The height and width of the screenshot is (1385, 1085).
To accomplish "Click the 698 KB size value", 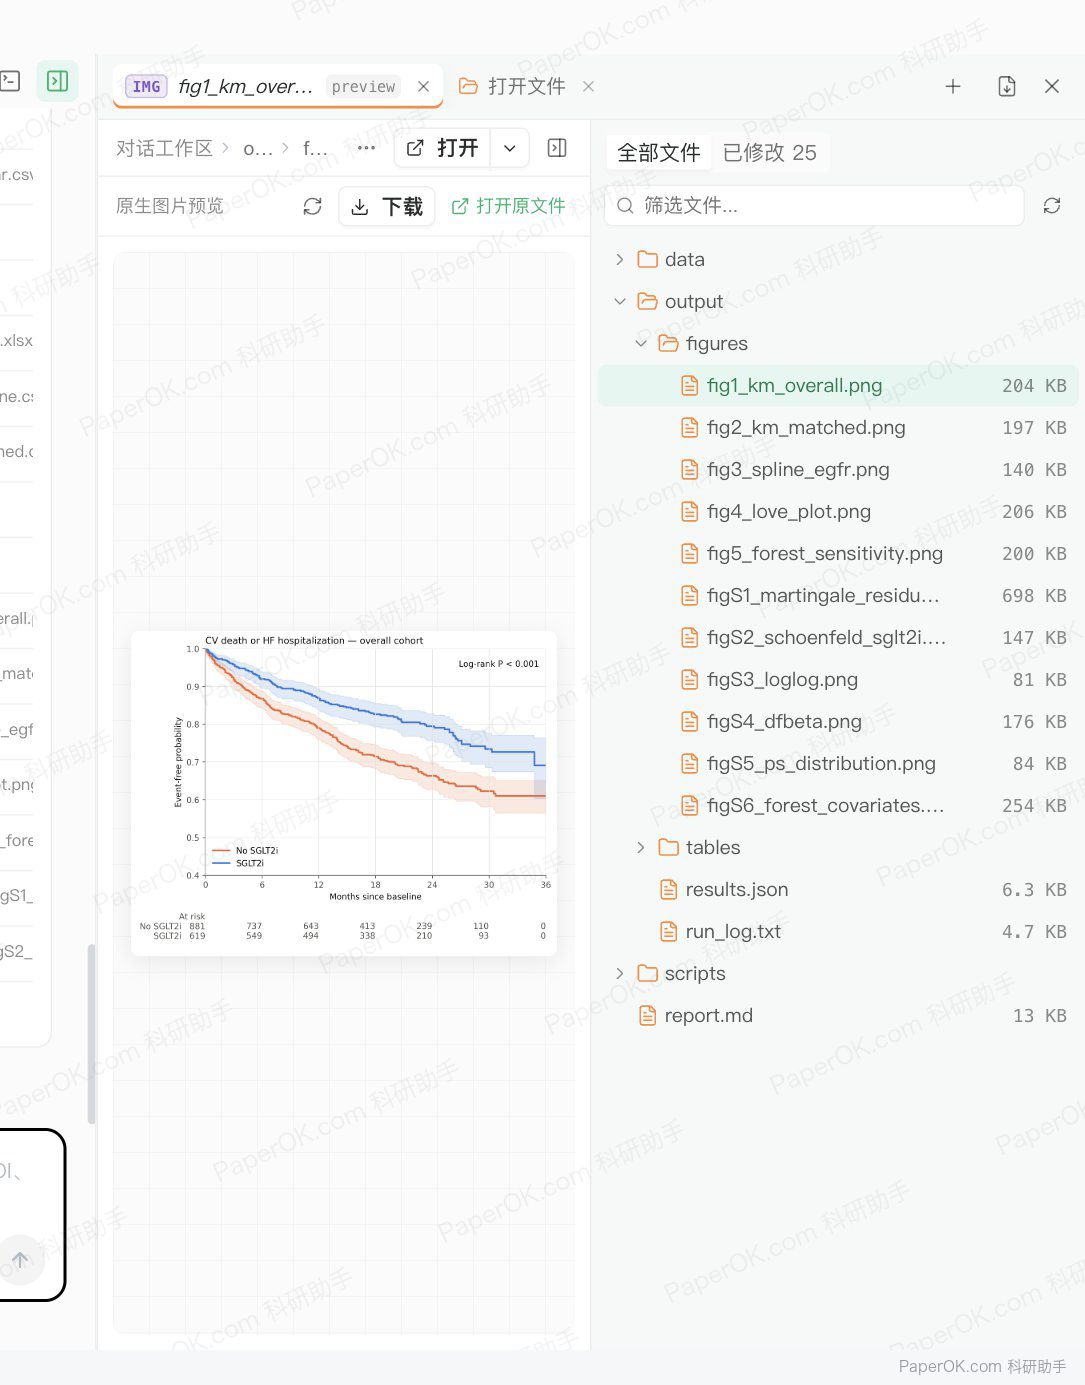I will click(x=1034, y=595).
